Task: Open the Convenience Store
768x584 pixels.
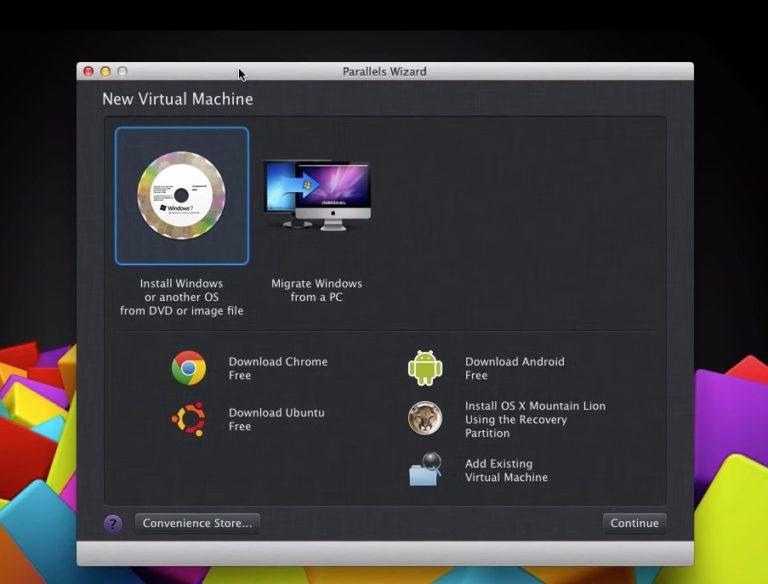Action: [197, 523]
